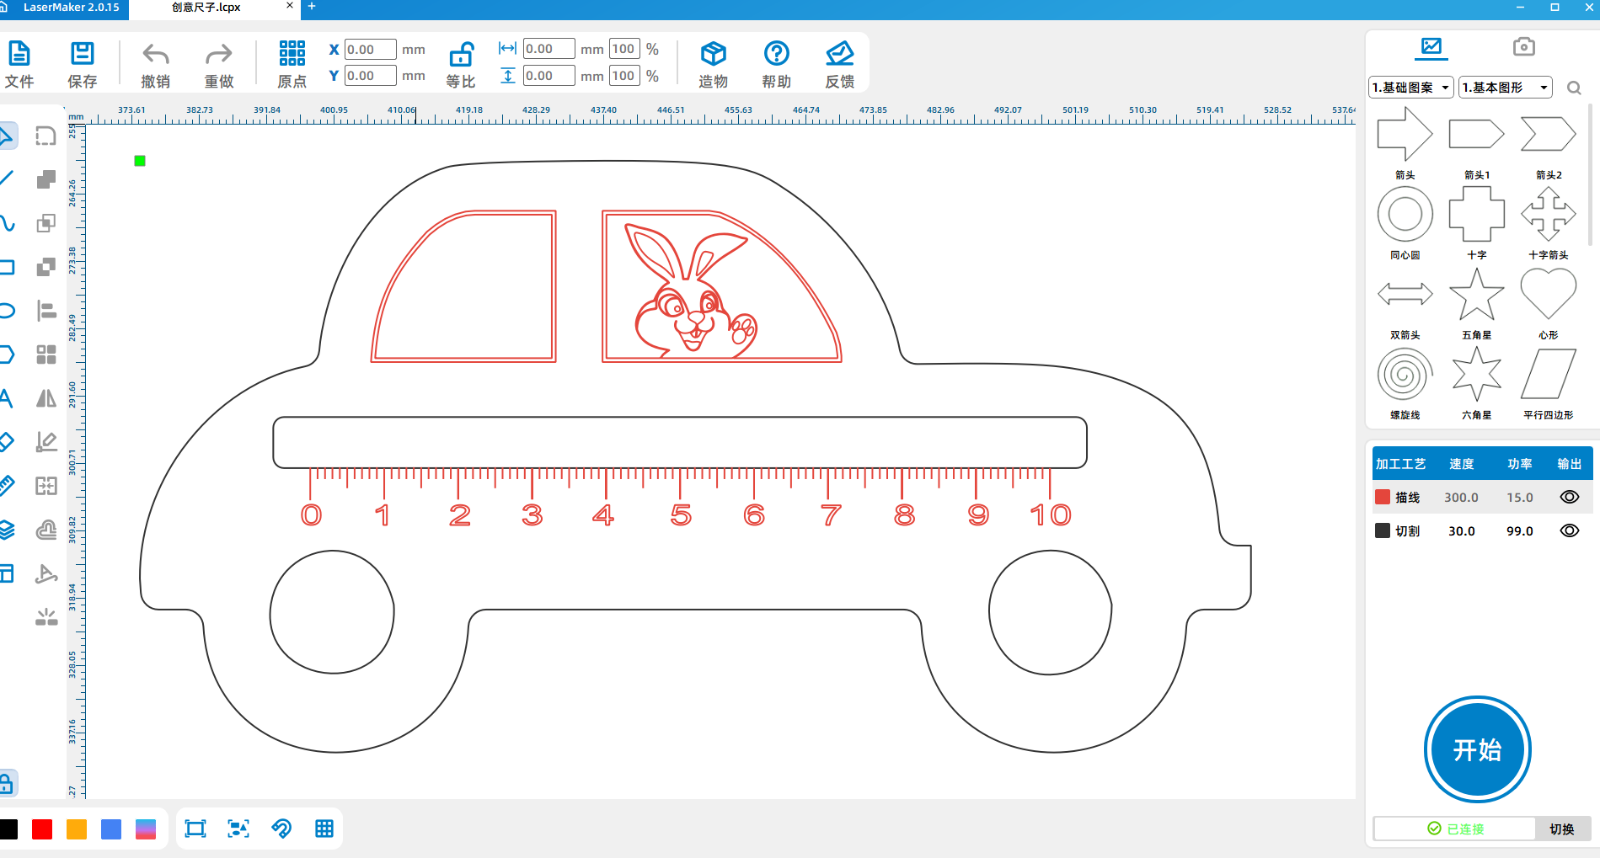Select the 创意尺子.lcpx document tab
1600x858 pixels.
[206, 7]
